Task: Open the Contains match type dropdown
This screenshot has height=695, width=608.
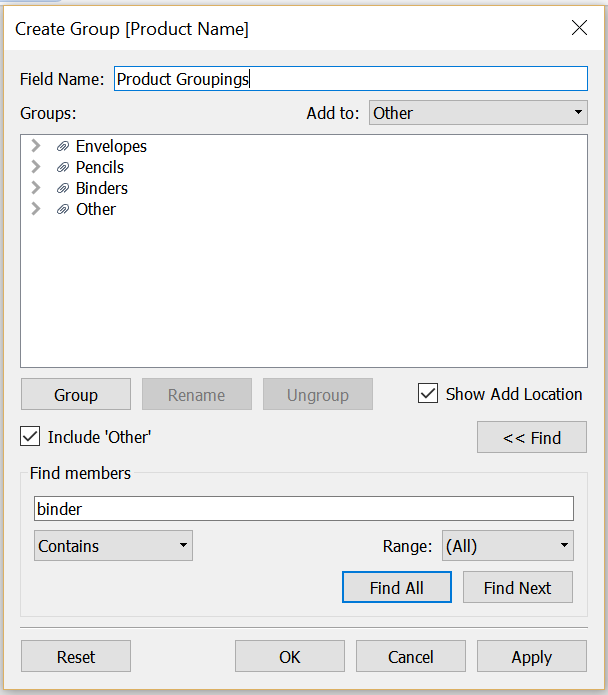Action: [113, 546]
